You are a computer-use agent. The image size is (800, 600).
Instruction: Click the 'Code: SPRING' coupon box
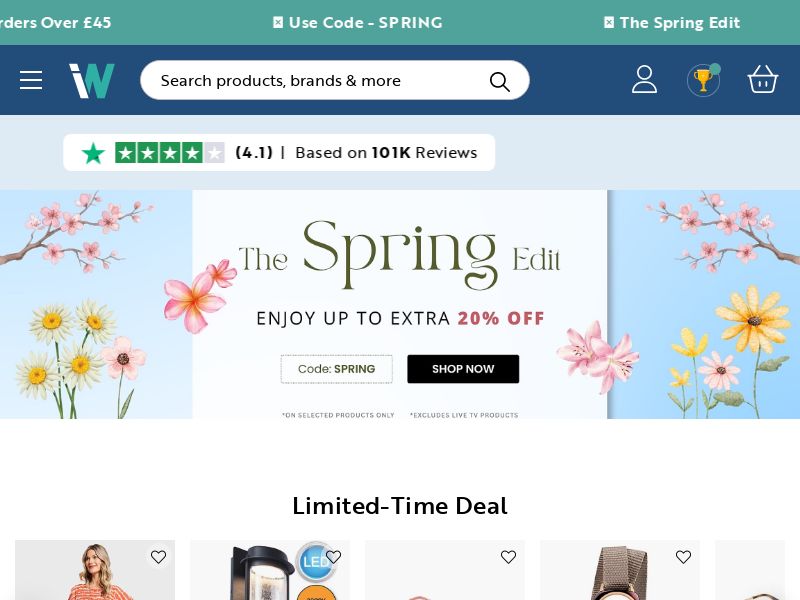336,369
